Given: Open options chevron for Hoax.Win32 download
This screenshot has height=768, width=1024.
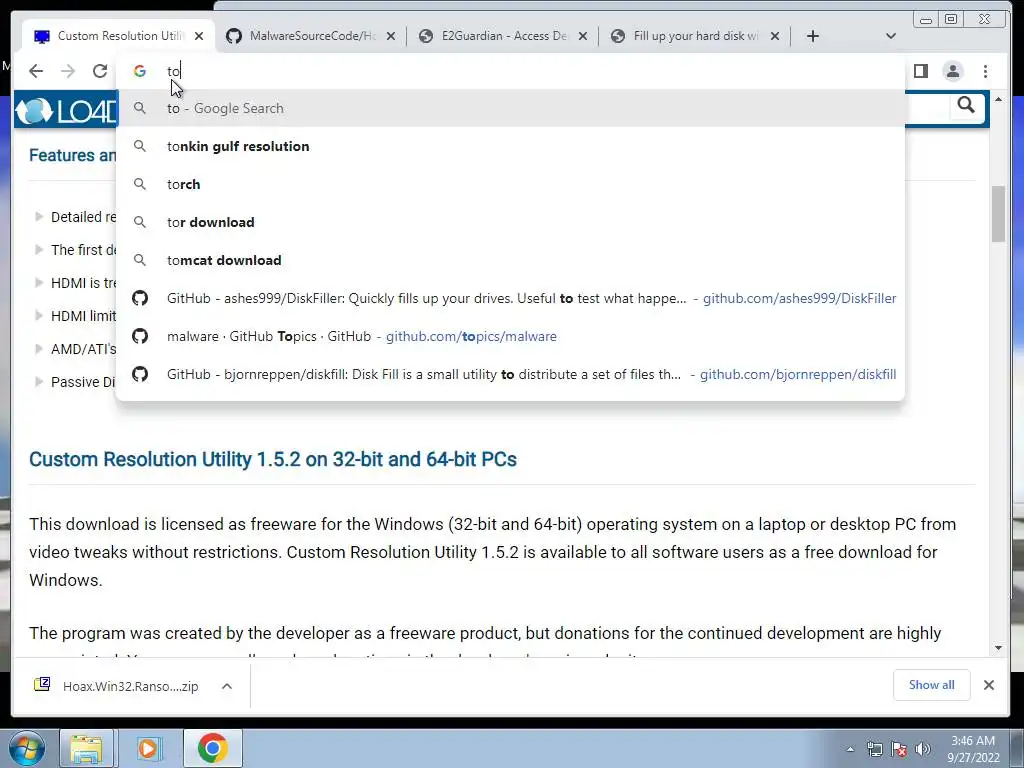Looking at the screenshot, I should coord(227,686).
